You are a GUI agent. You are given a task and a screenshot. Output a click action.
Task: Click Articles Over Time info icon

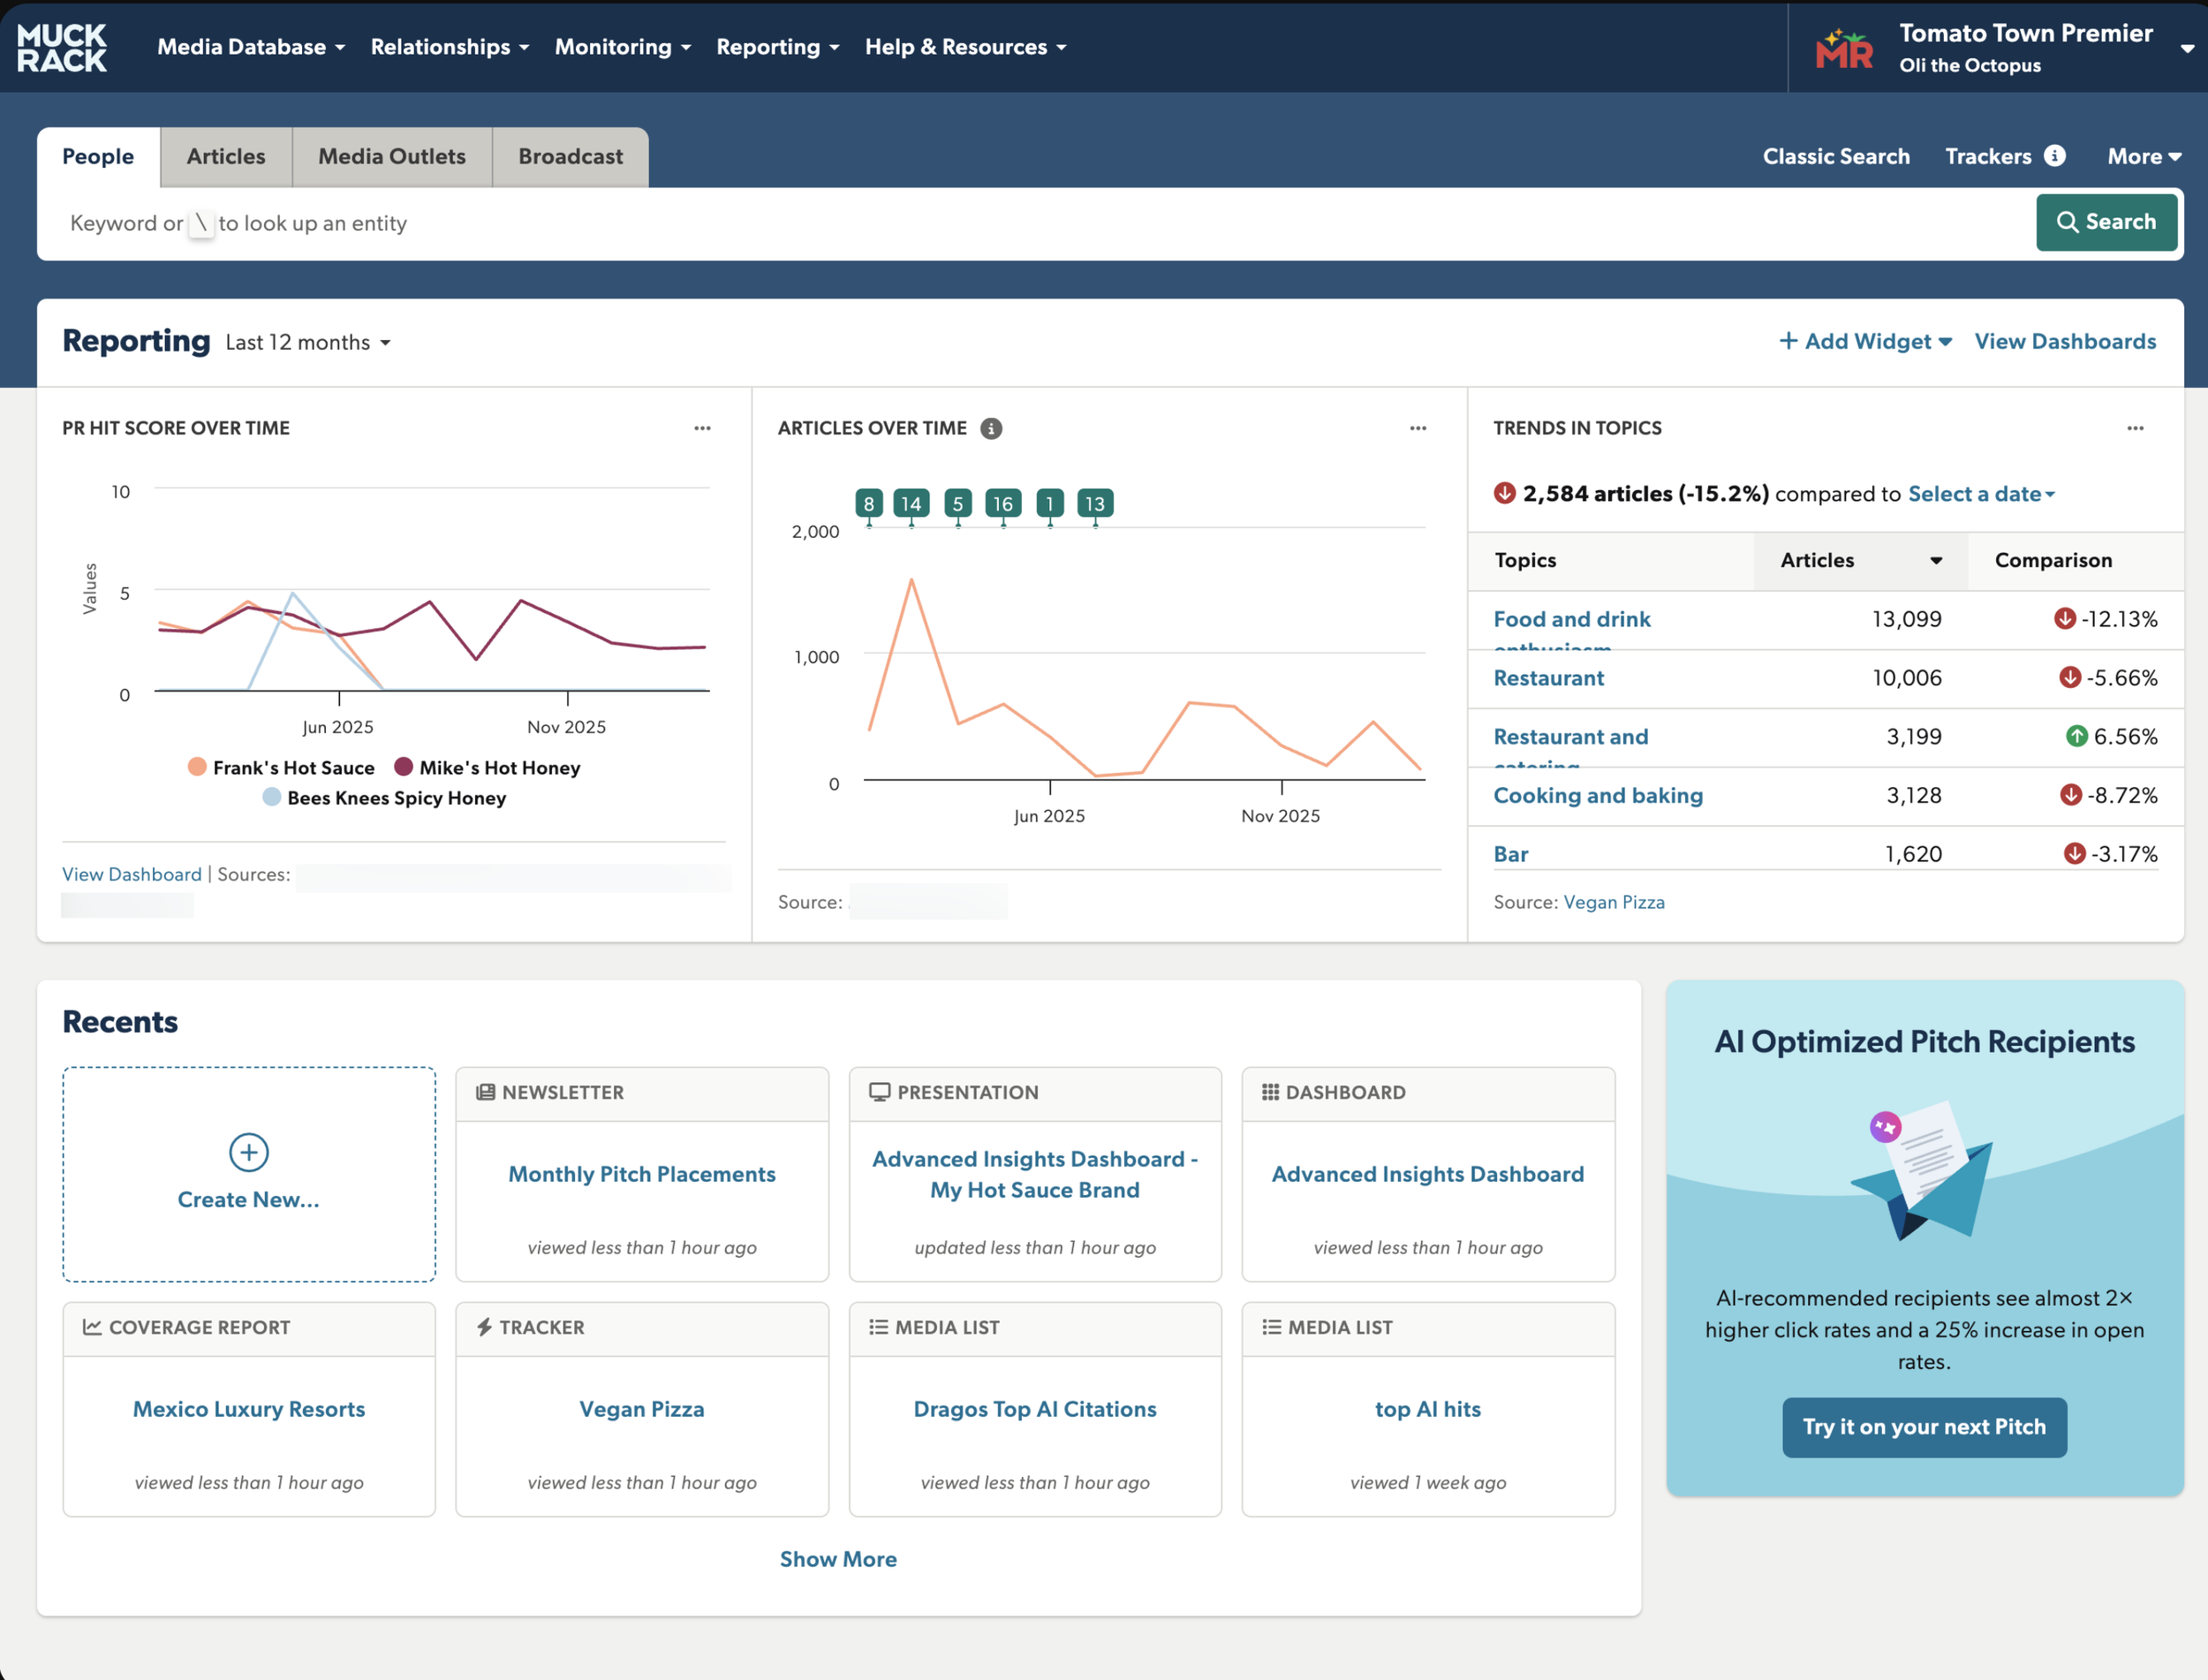(990, 428)
